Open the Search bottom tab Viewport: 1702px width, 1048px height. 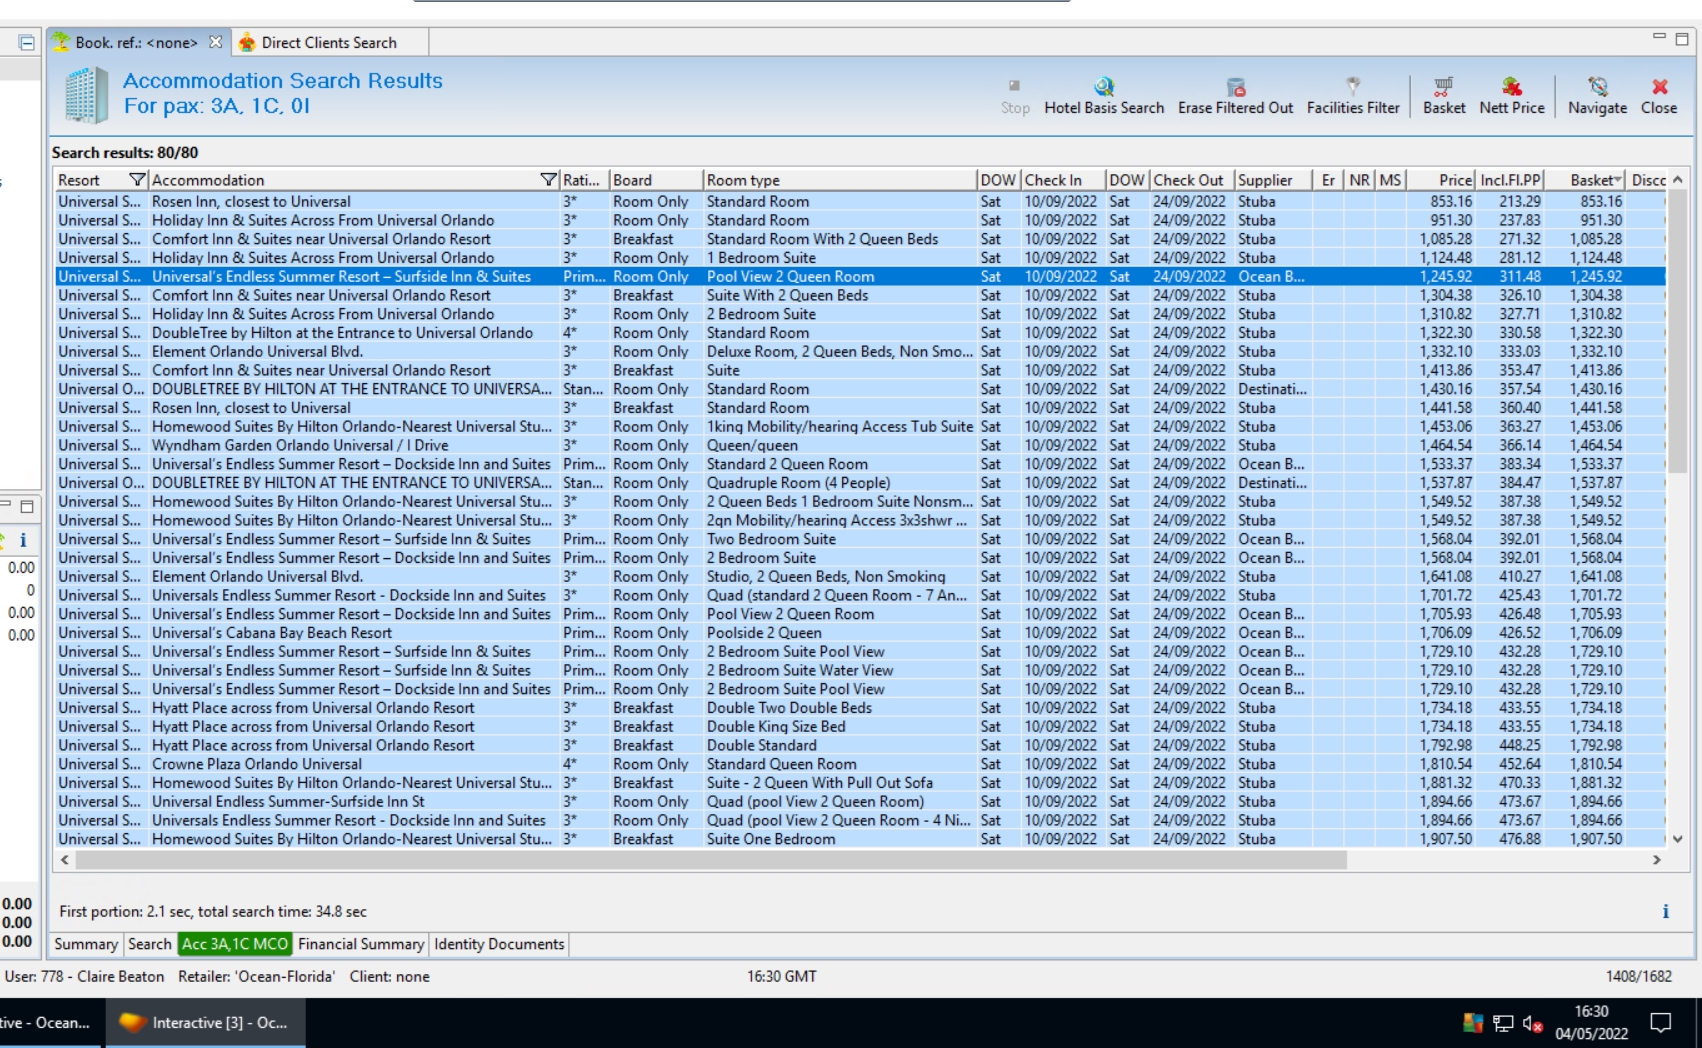click(x=150, y=944)
